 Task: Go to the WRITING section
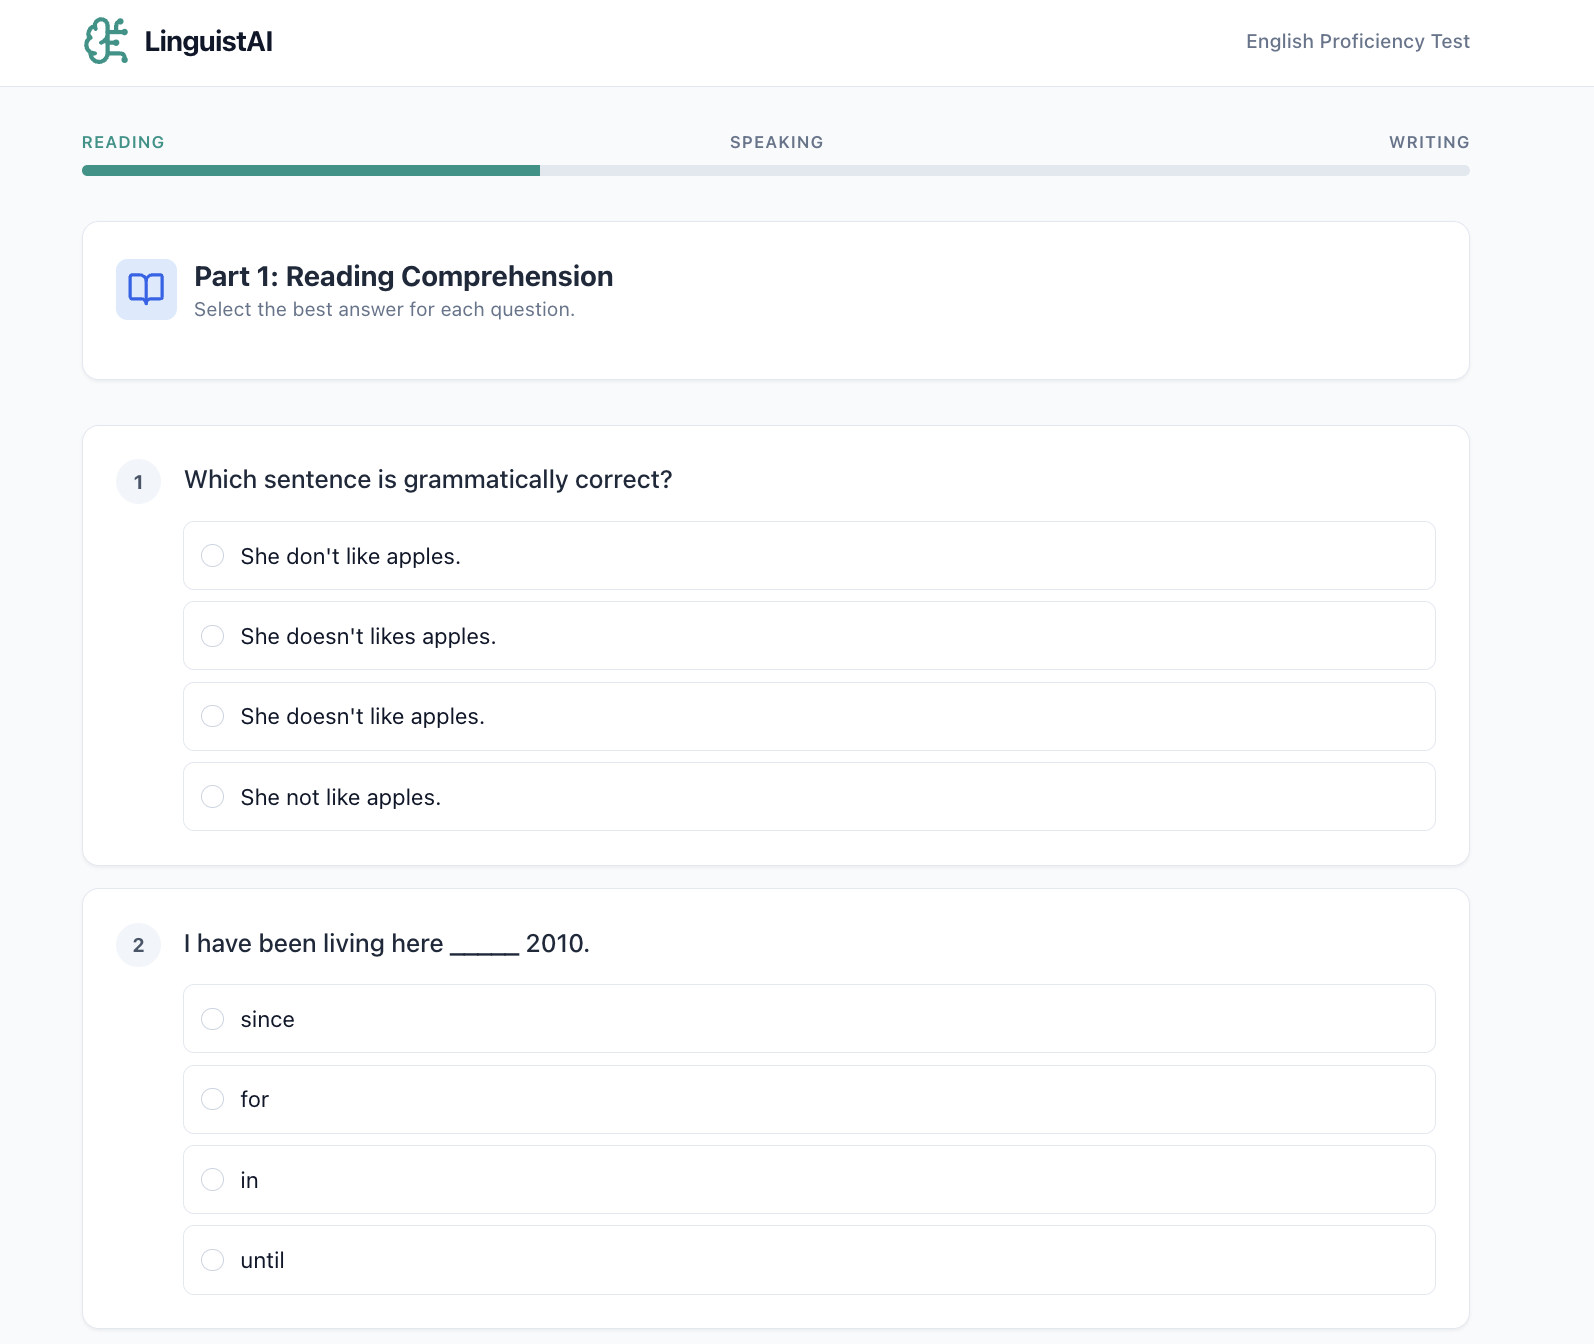pyautogui.click(x=1429, y=142)
